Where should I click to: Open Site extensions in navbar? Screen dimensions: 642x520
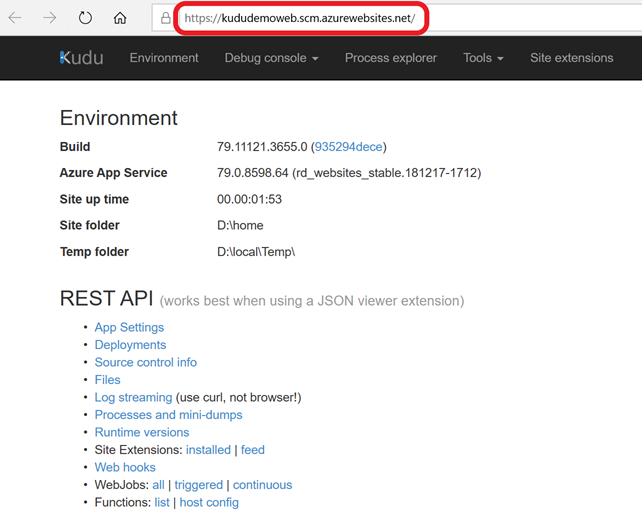click(x=572, y=58)
